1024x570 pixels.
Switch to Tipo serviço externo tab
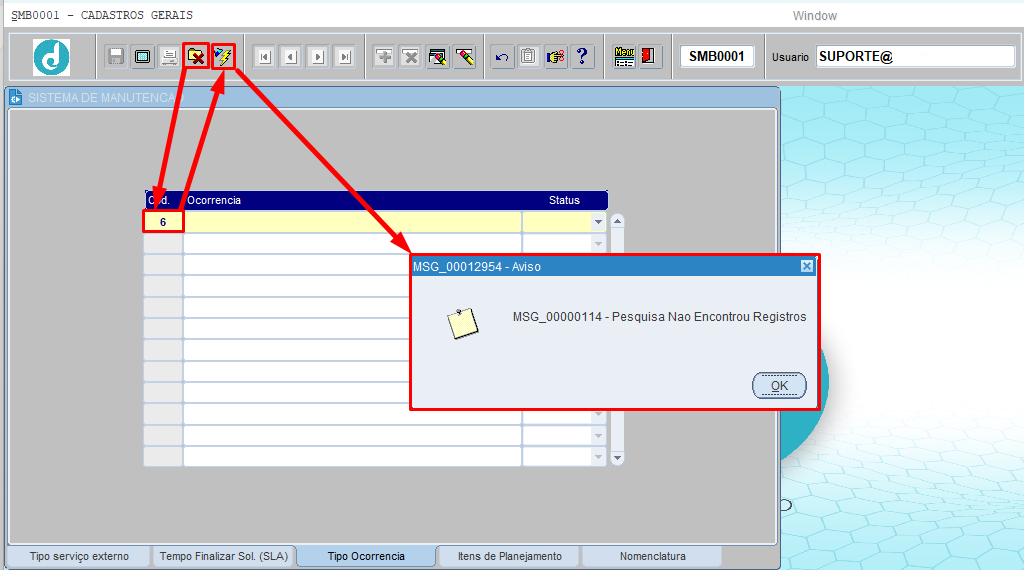79,556
